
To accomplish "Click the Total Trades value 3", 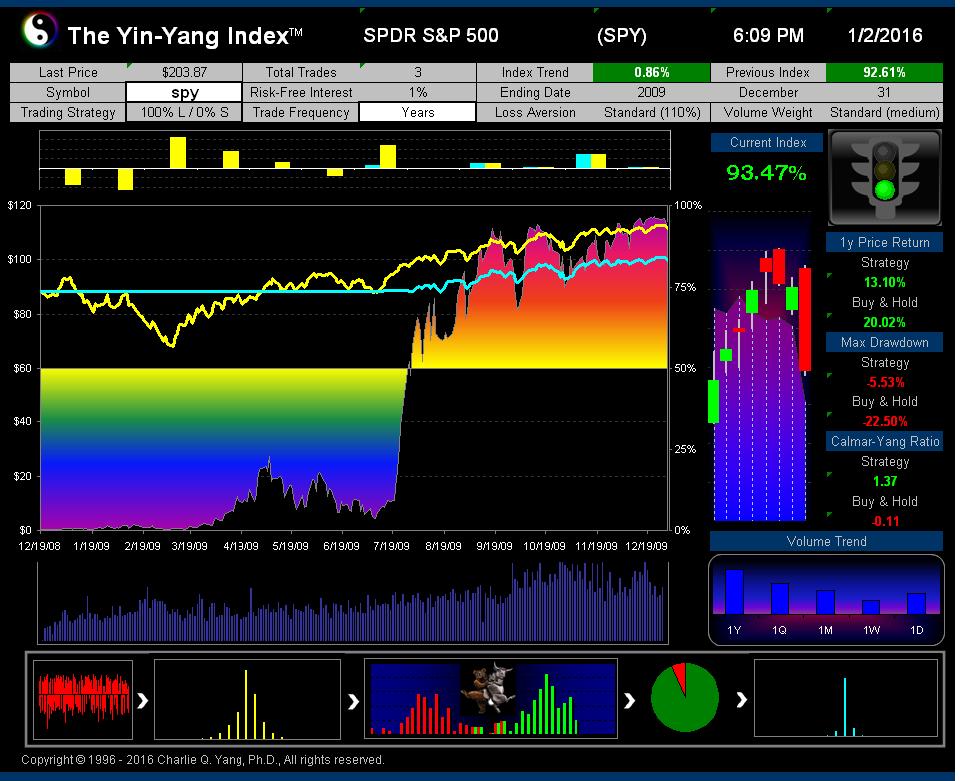I will 418,72.
